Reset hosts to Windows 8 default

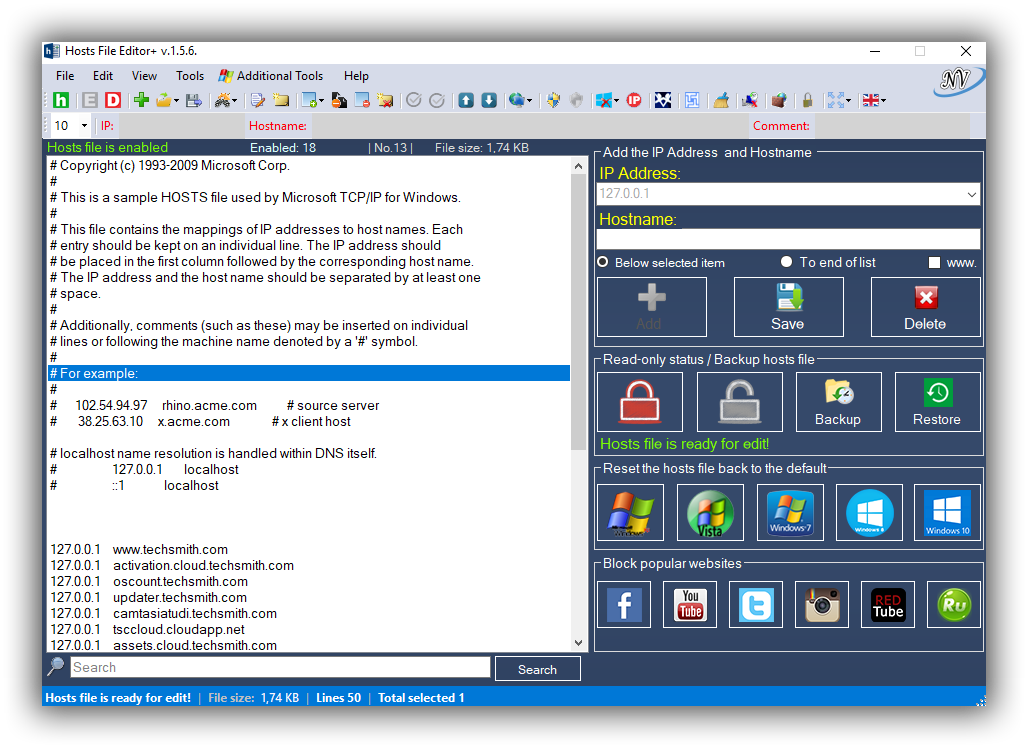coord(869,513)
